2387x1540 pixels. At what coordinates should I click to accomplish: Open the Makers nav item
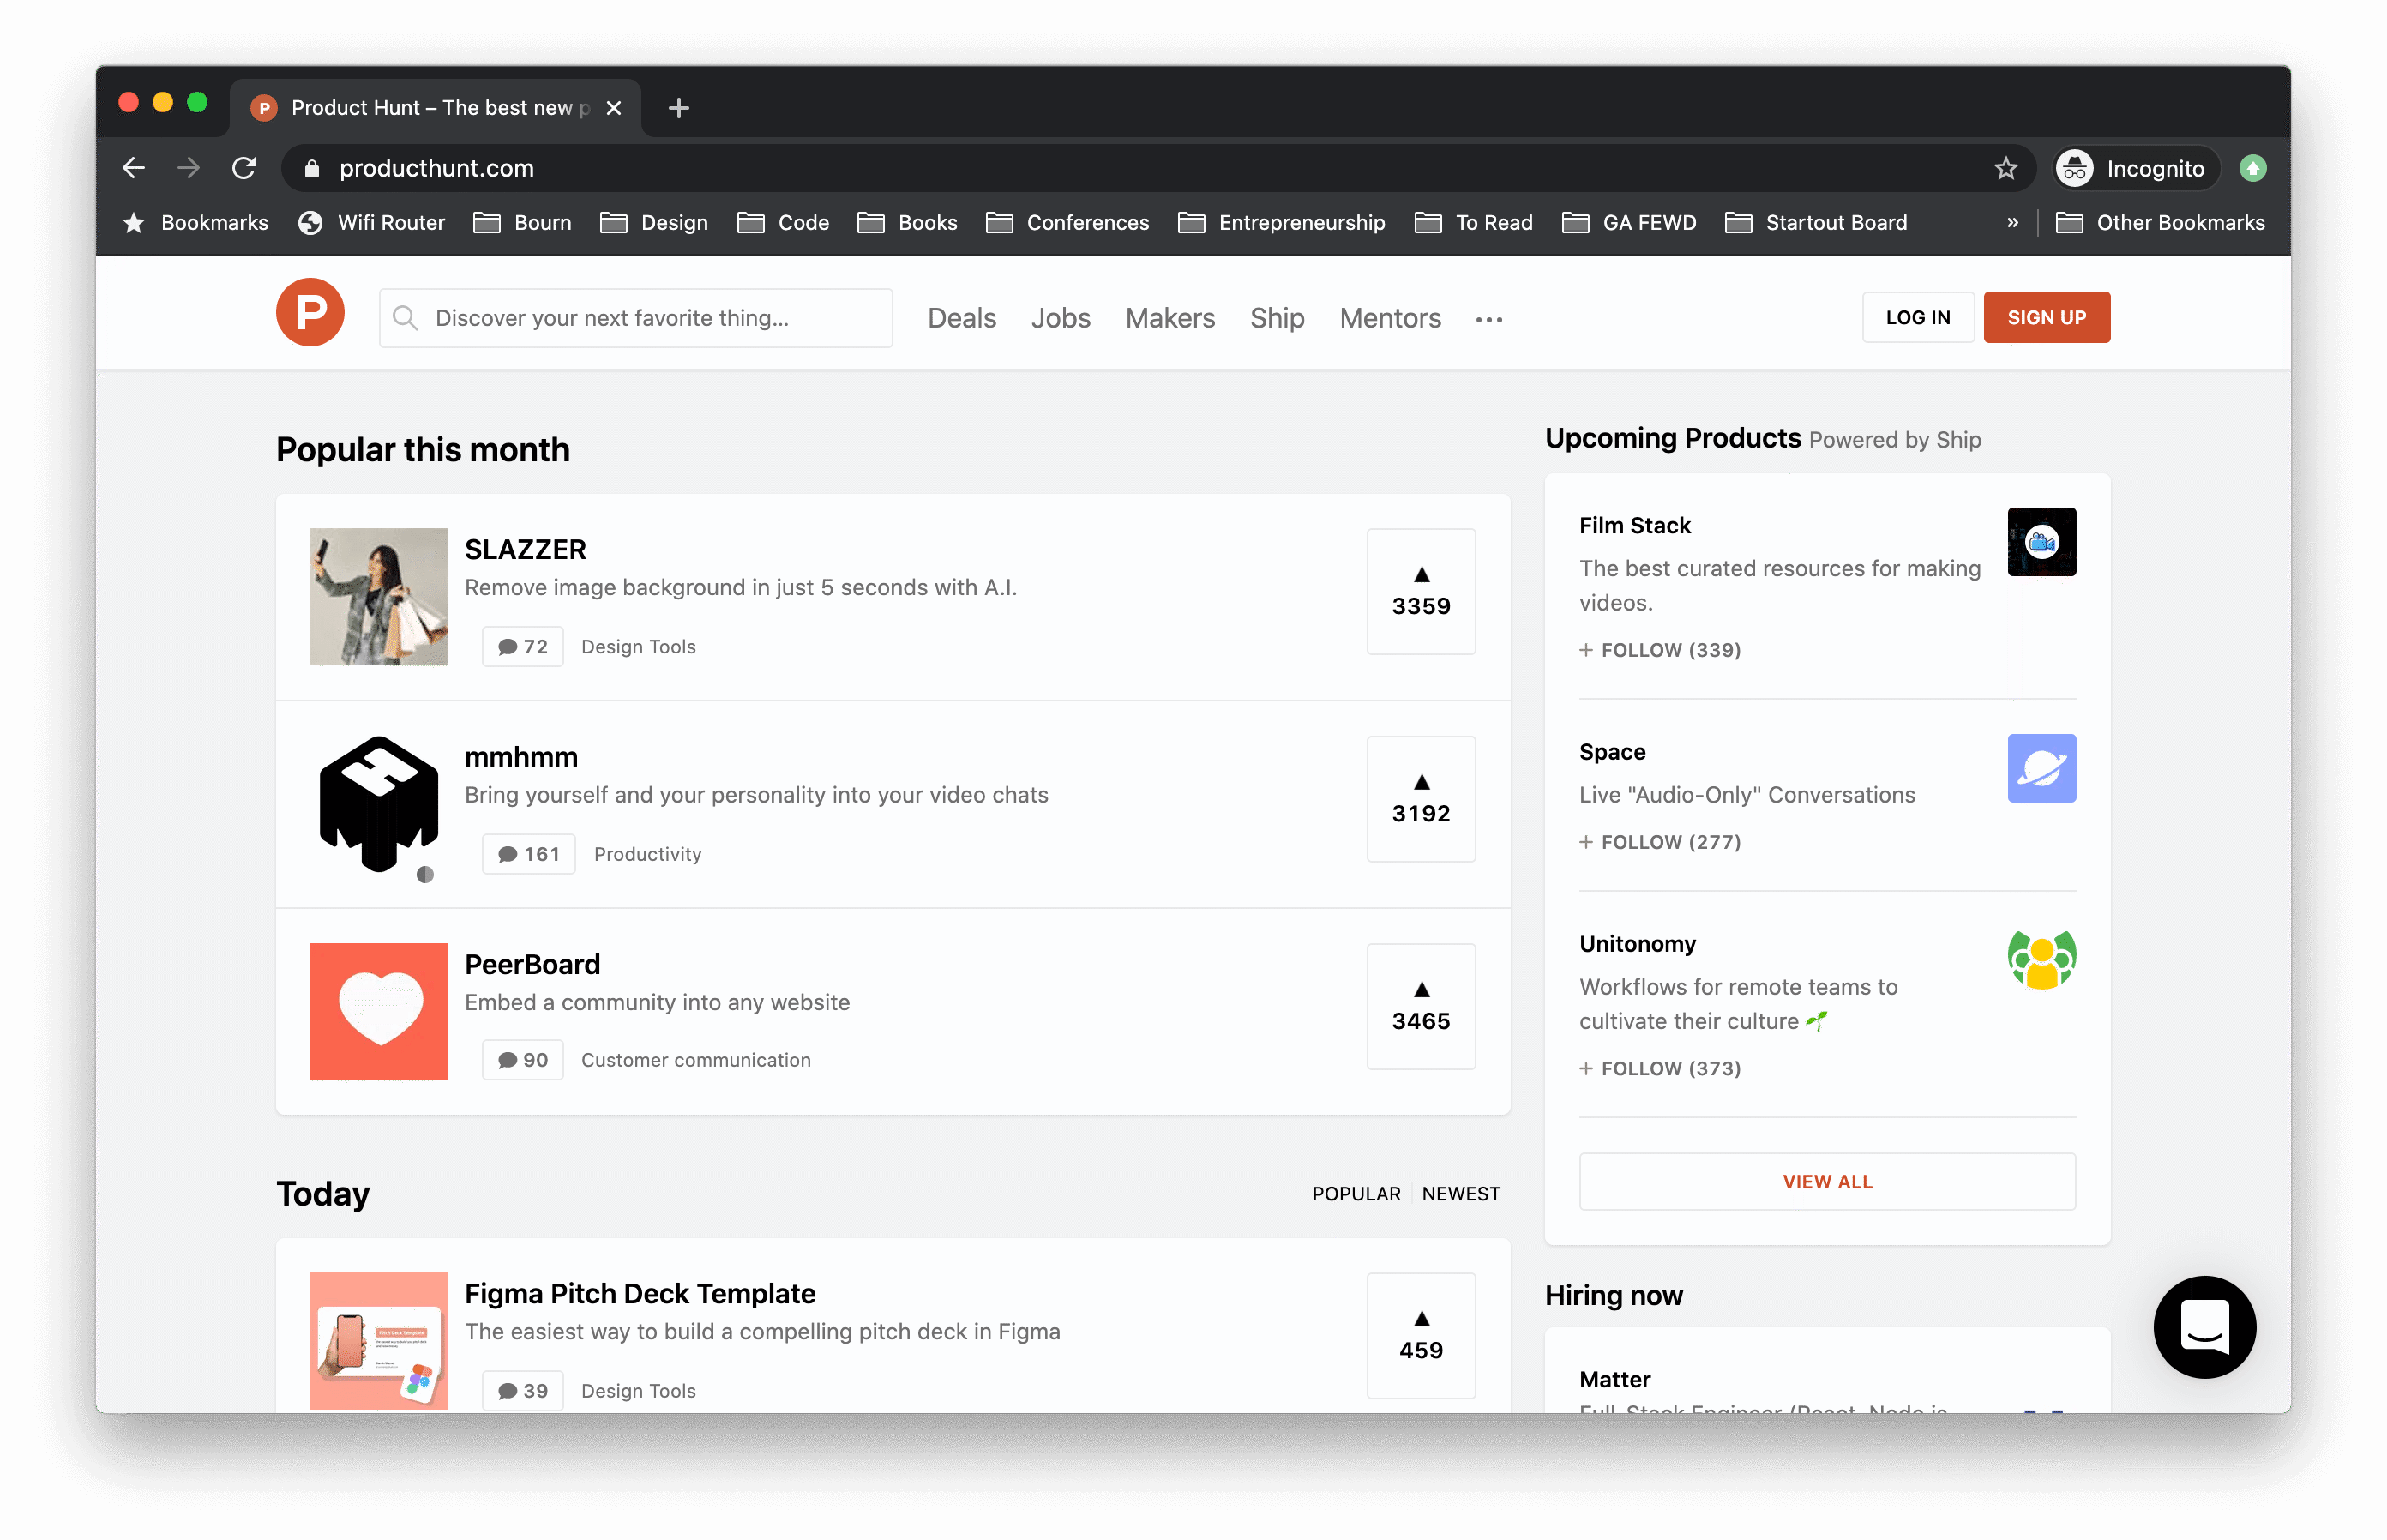click(1170, 318)
